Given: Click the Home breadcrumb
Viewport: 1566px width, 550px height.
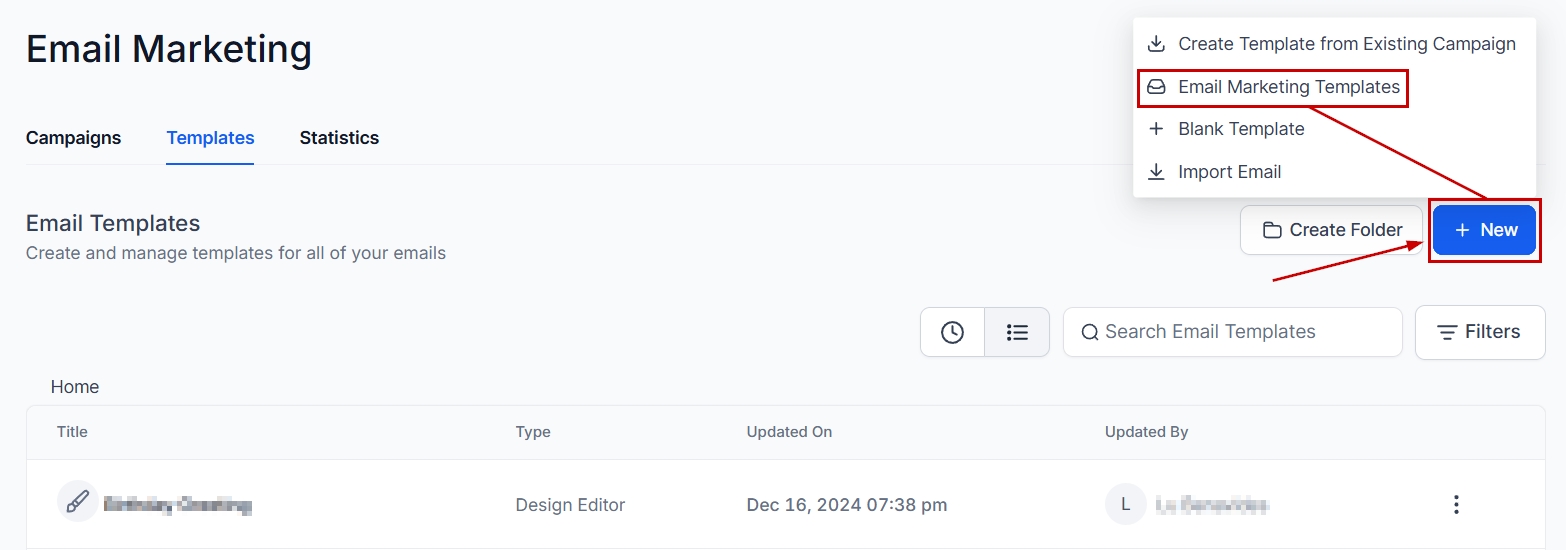Looking at the screenshot, I should point(75,387).
